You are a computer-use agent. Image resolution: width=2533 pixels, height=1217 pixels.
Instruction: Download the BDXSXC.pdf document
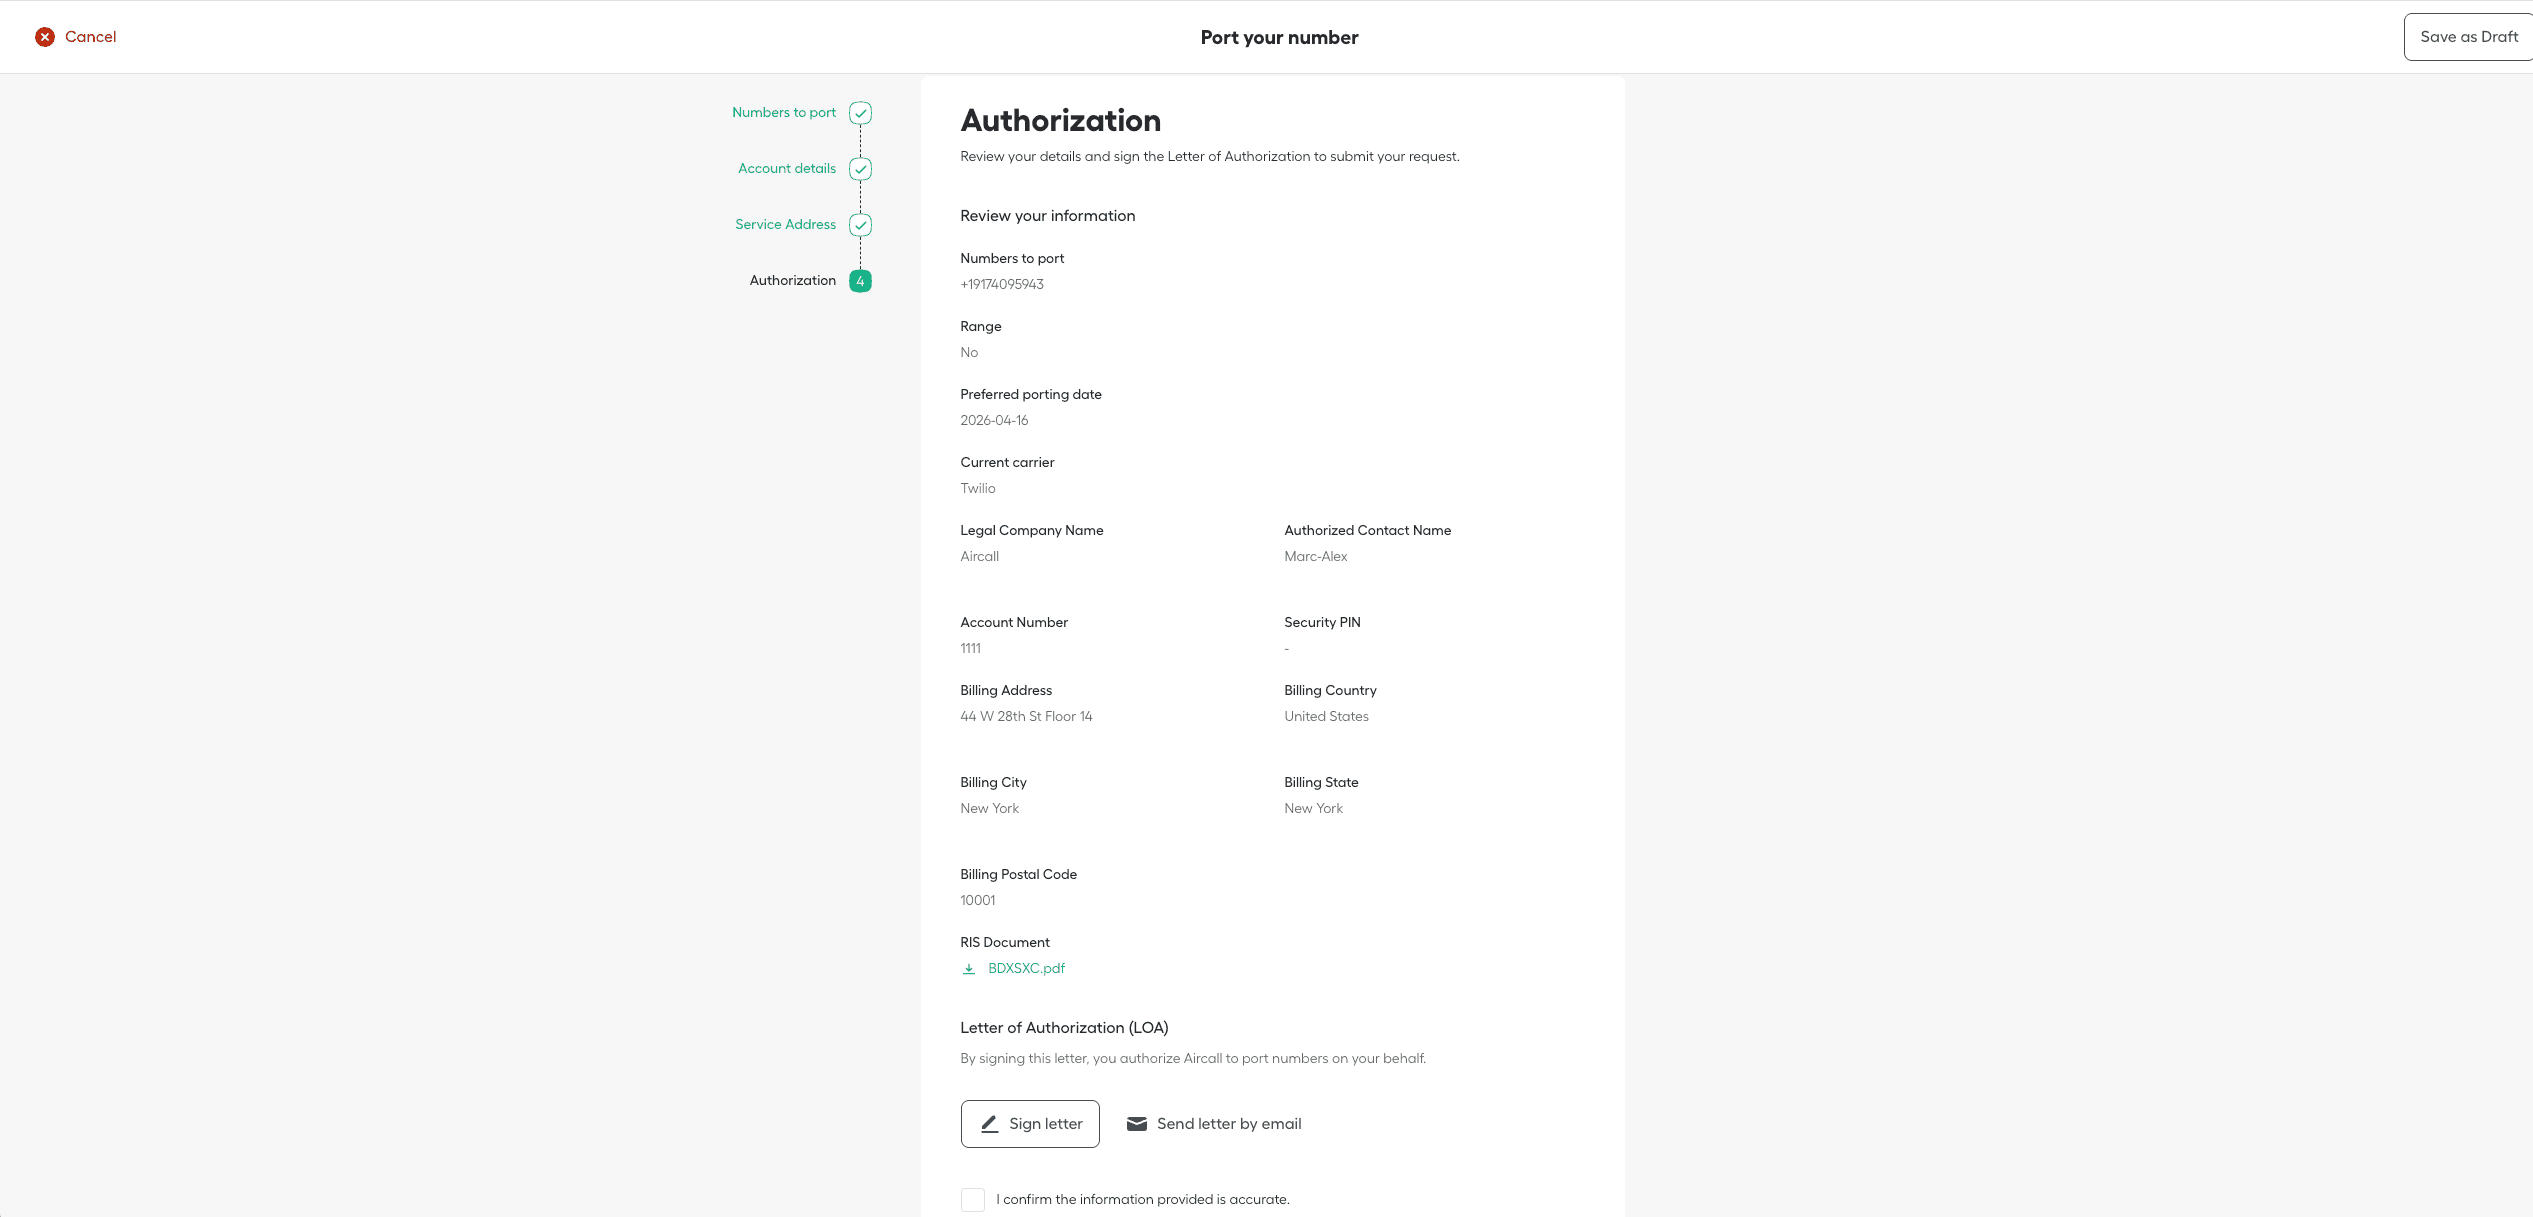(1026, 969)
